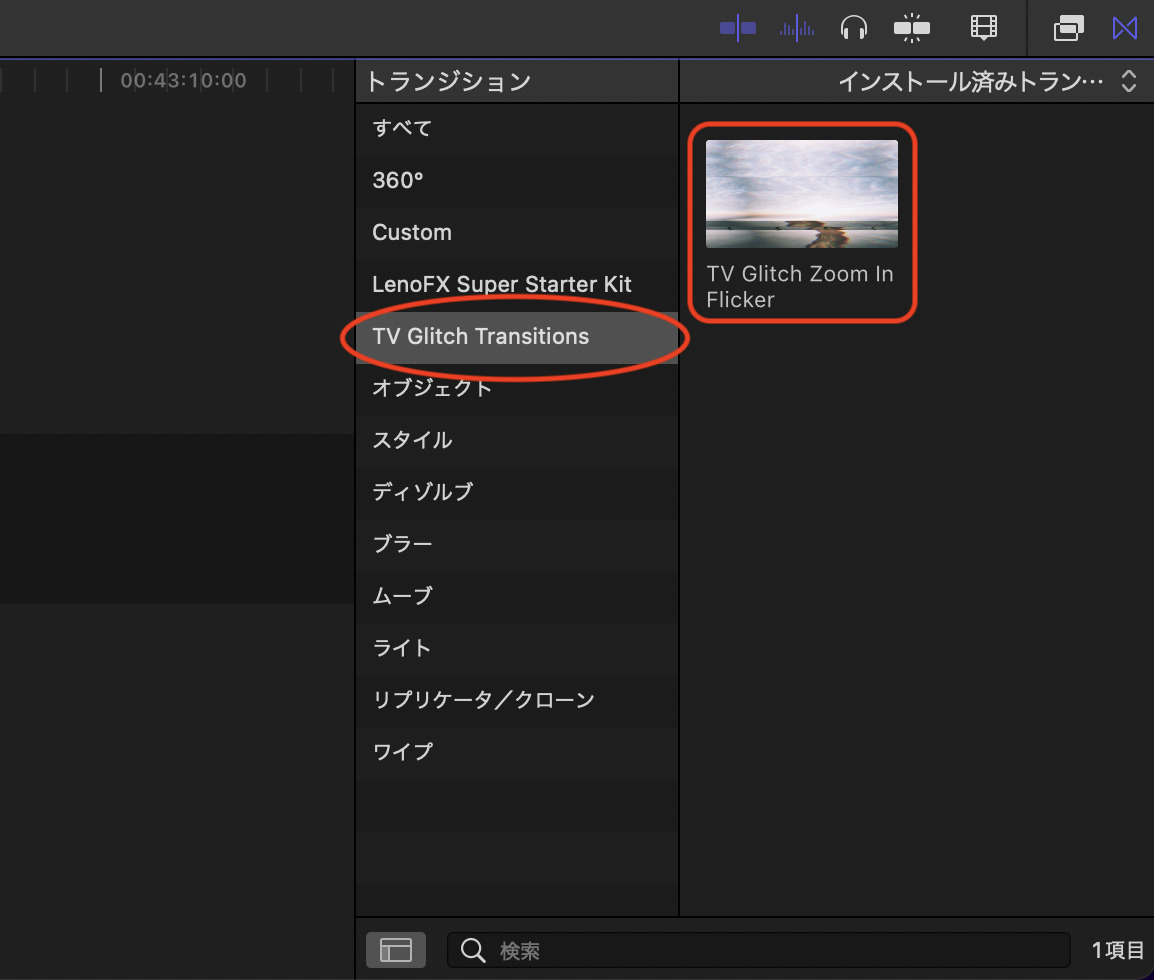The width and height of the screenshot is (1154, 980).
Task: Click the magnifying glass search icon
Action: coord(472,949)
